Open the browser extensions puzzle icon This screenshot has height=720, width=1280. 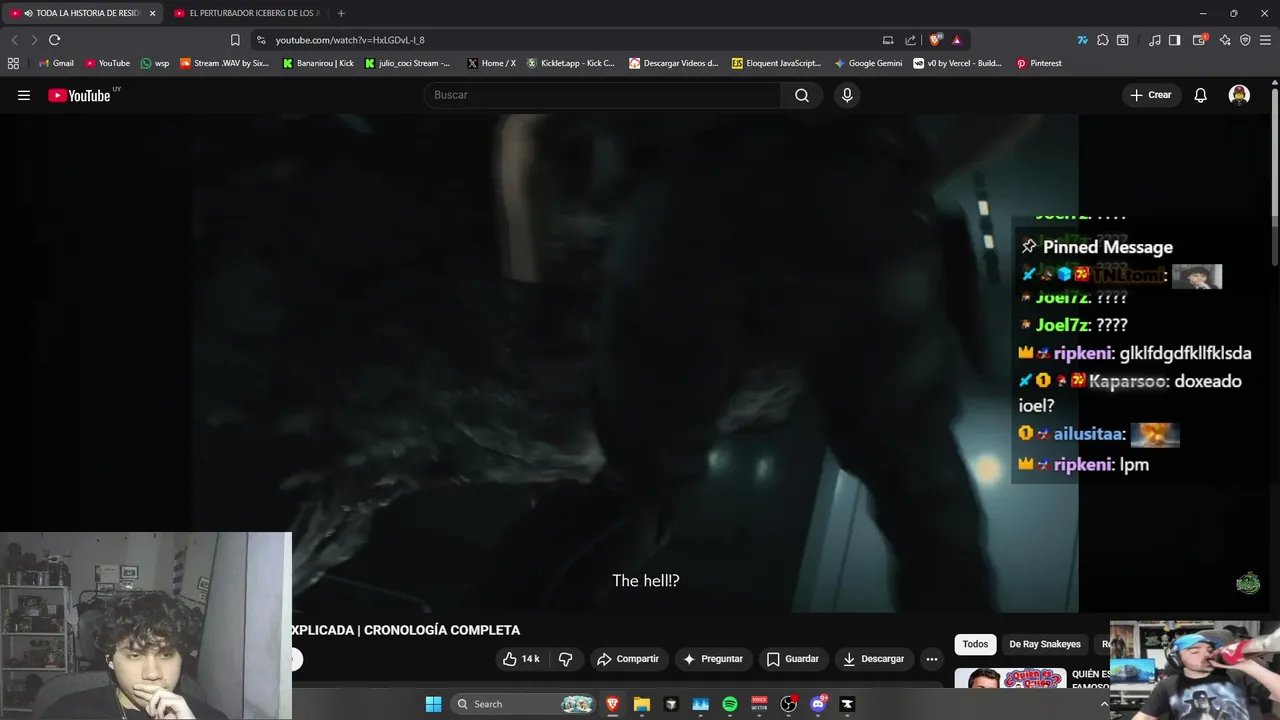pos(1102,40)
